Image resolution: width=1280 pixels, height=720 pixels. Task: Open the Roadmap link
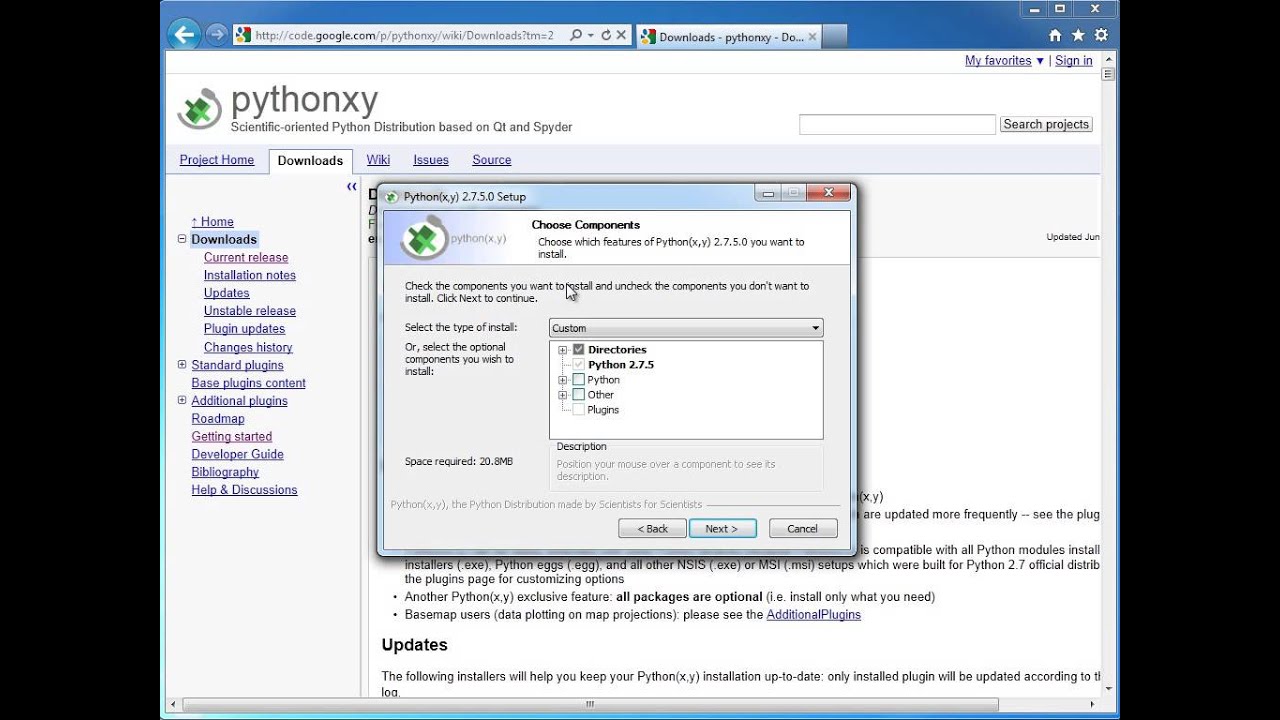pos(218,419)
